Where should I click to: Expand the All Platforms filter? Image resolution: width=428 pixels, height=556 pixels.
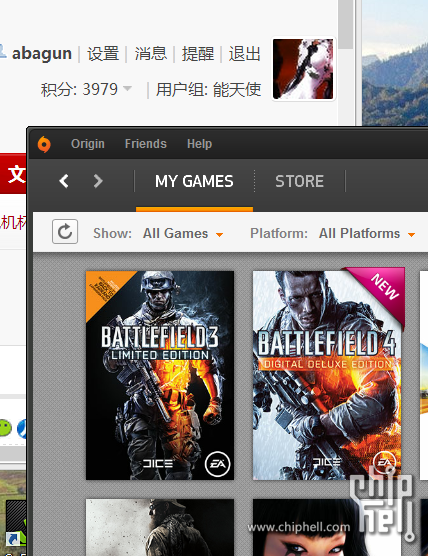pyautogui.click(x=367, y=233)
